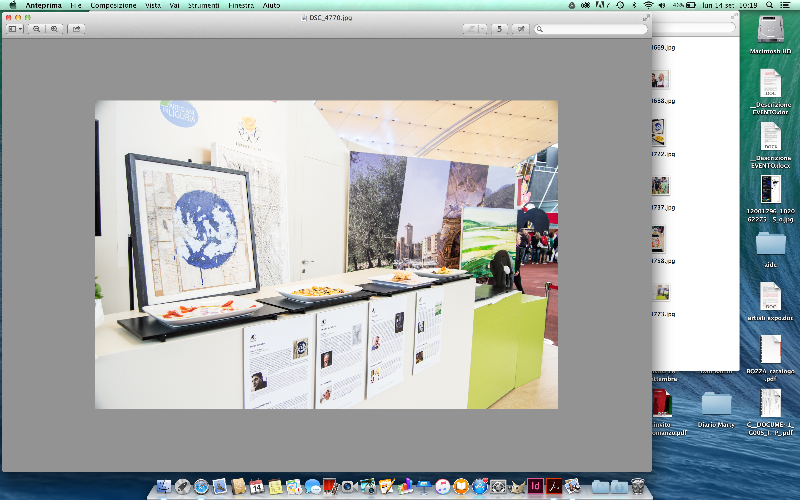Open iTunes from the Dock
The image size is (800, 500).
coord(442,487)
